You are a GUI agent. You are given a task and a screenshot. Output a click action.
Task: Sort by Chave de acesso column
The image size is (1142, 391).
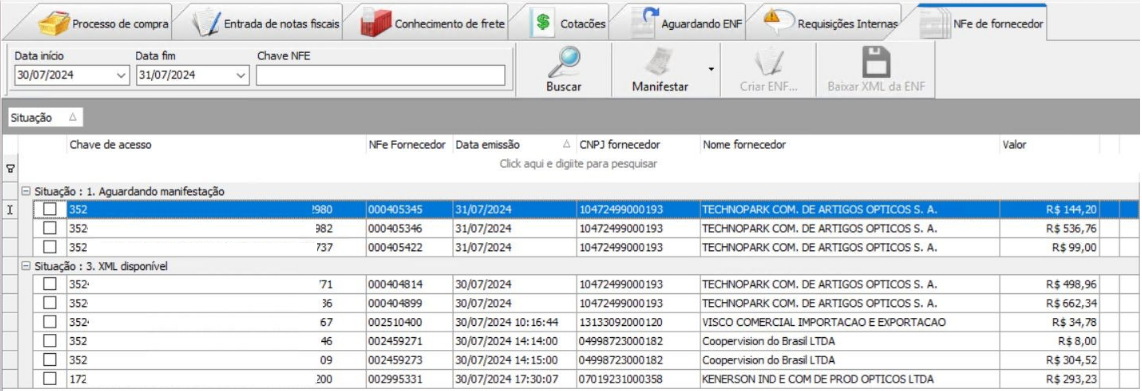(216, 145)
